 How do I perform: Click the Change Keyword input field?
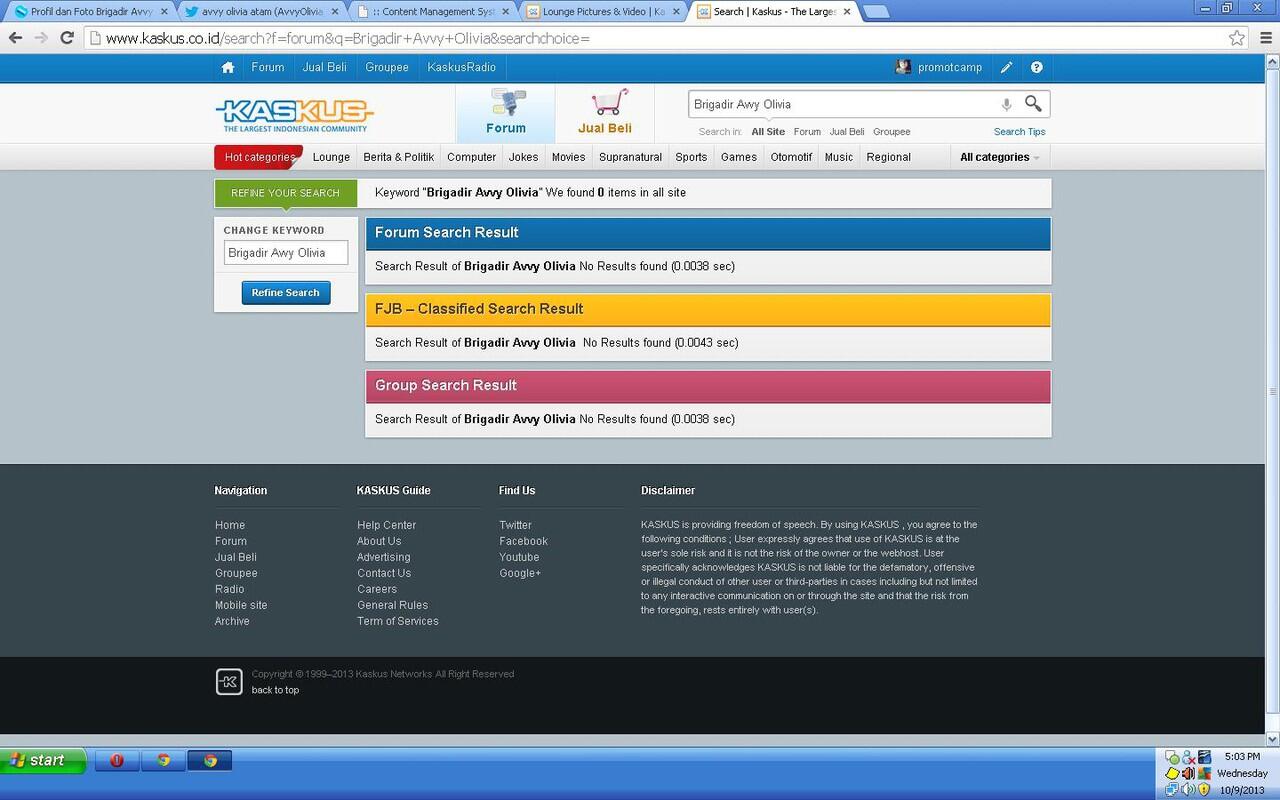286,253
